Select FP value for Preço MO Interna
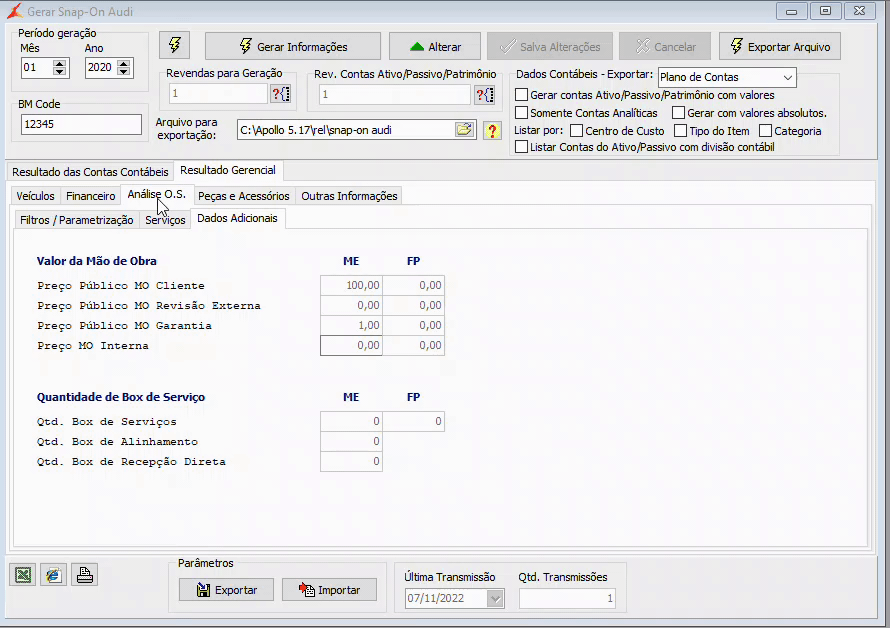The width and height of the screenshot is (890, 628). coord(413,345)
